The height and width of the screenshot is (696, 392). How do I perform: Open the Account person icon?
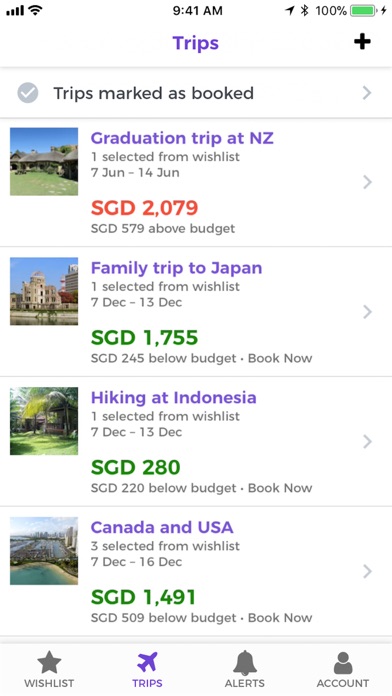click(x=343, y=663)
